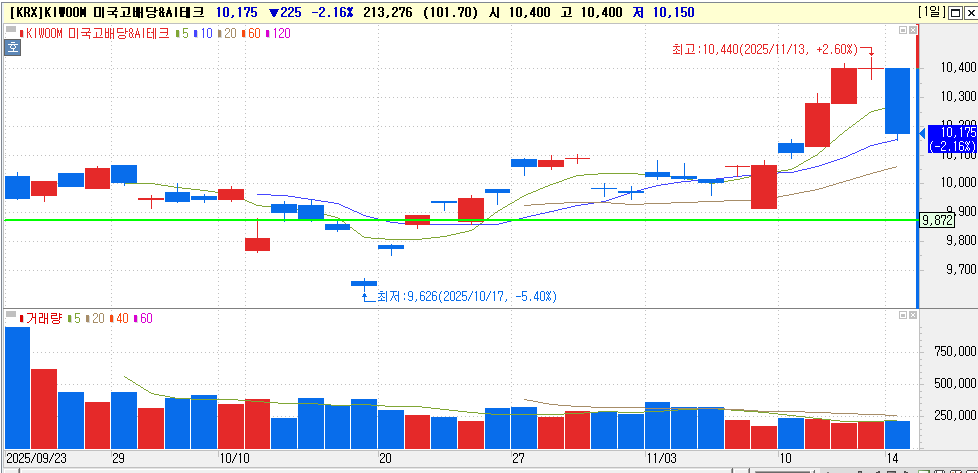This screenshot has height=473, width=978.
Task: Click the 최고:10,440 high annotation
Action: (x=765, y=49)
